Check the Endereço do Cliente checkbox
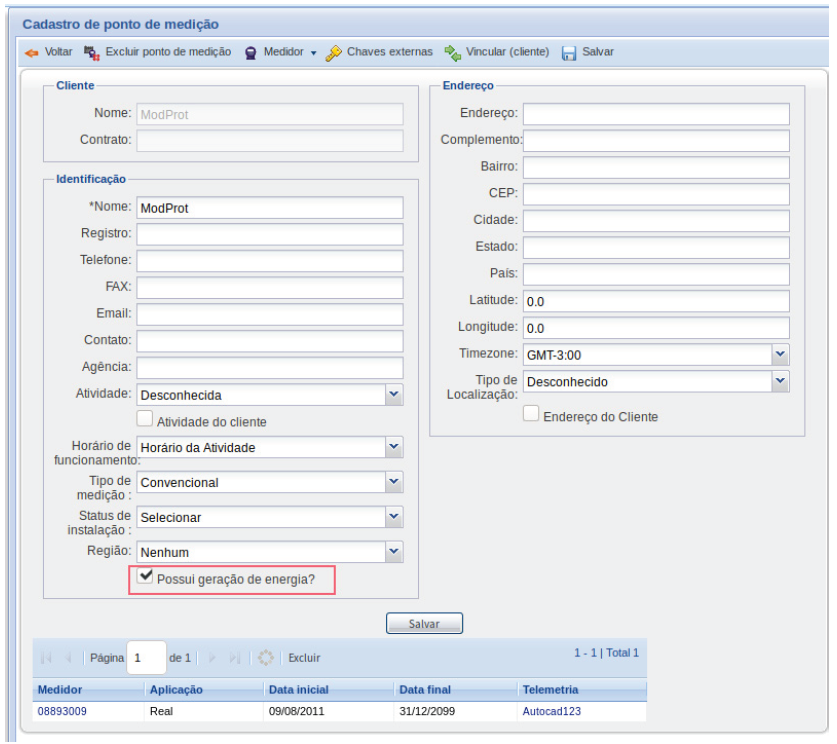 (x=532, y=415)
